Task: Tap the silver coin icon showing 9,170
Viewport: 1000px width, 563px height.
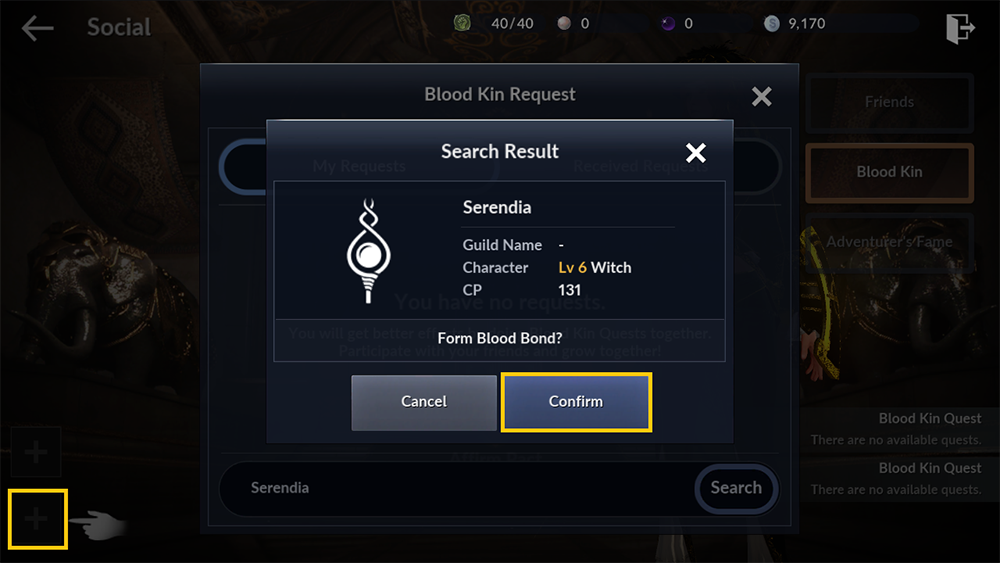Action: click(772, 24)
